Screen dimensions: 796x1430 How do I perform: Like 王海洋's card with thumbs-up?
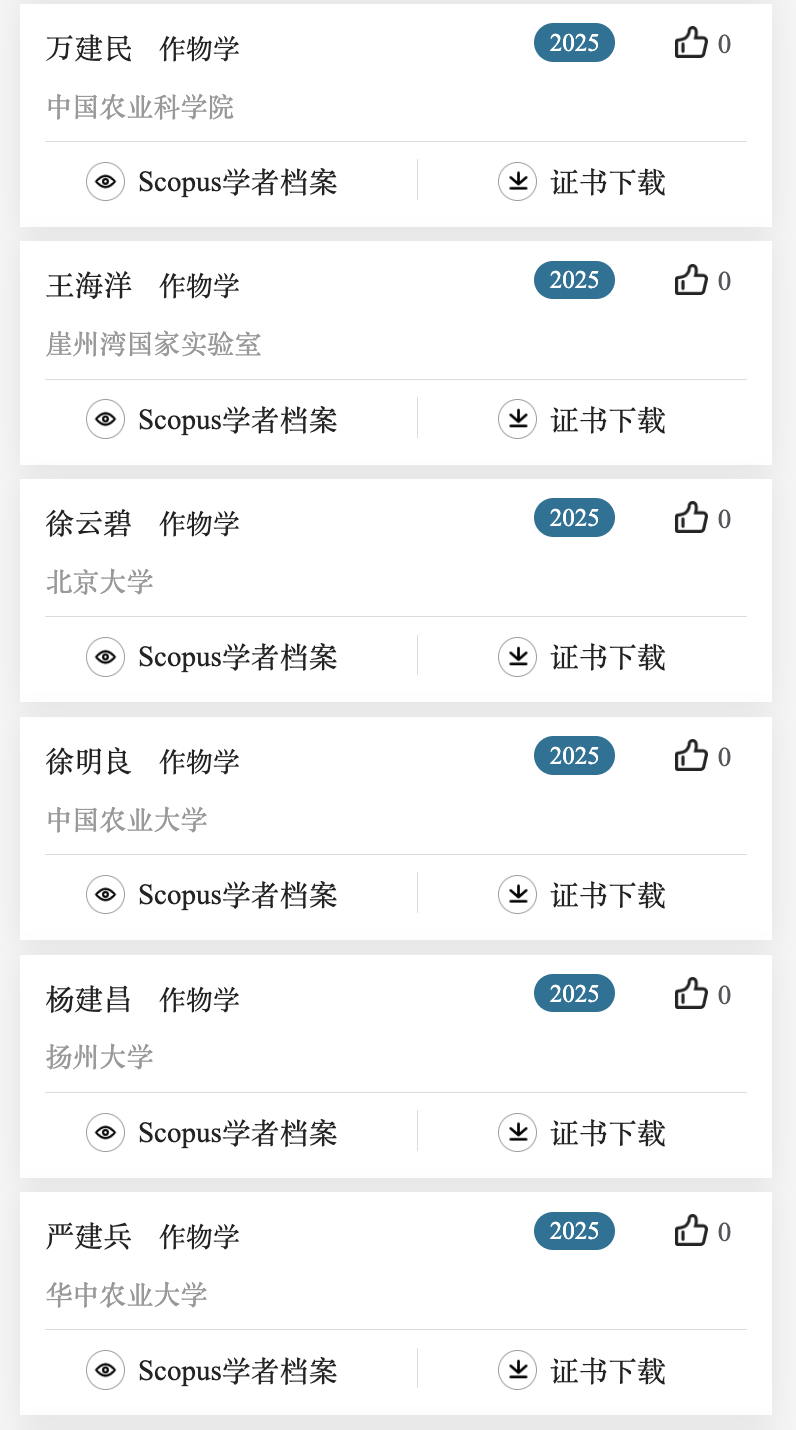pos(691,281)
